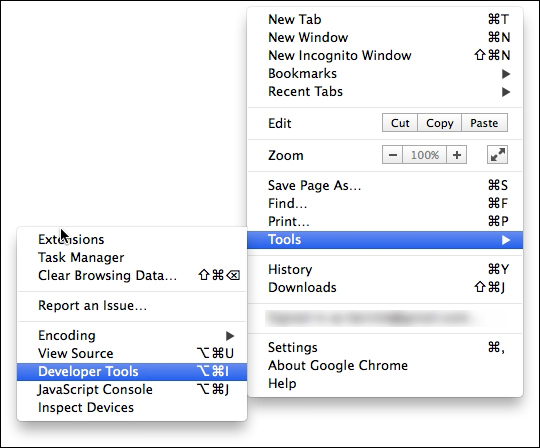Click the 100% zoom level display
This screenshot has width=540, height=448.
425,155
